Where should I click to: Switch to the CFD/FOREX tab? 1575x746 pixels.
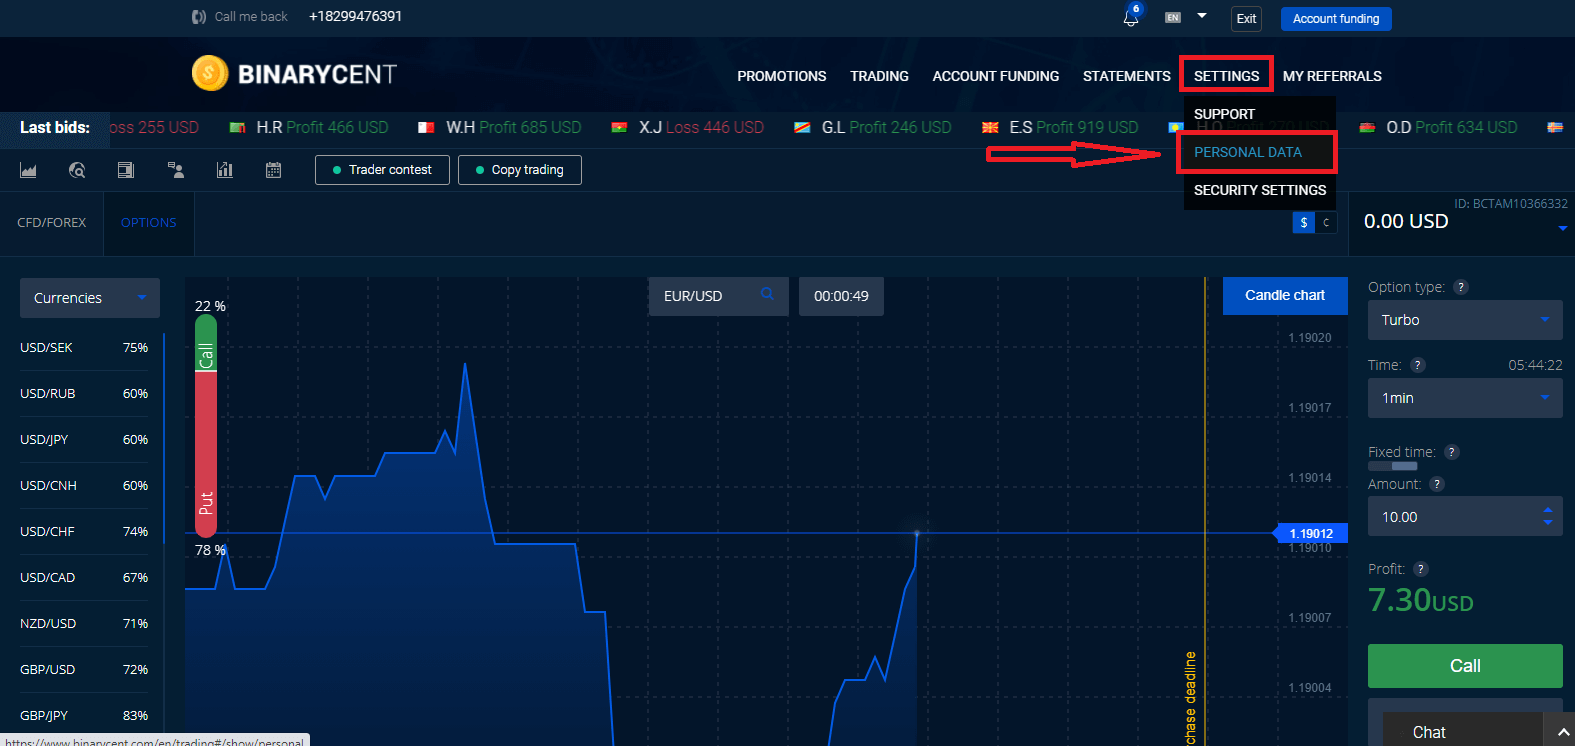point(52,223)
